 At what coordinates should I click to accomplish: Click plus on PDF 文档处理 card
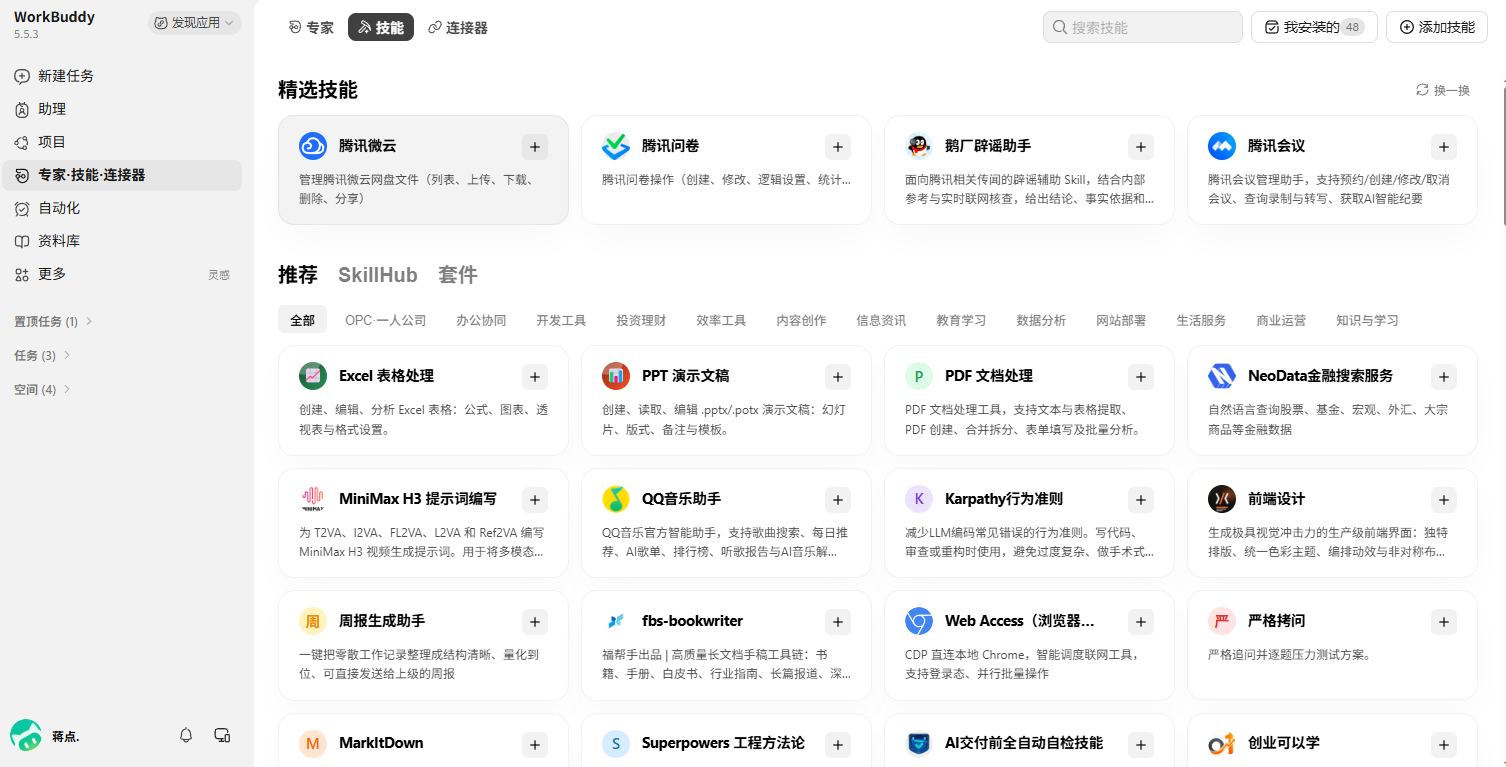point(1141,377)
